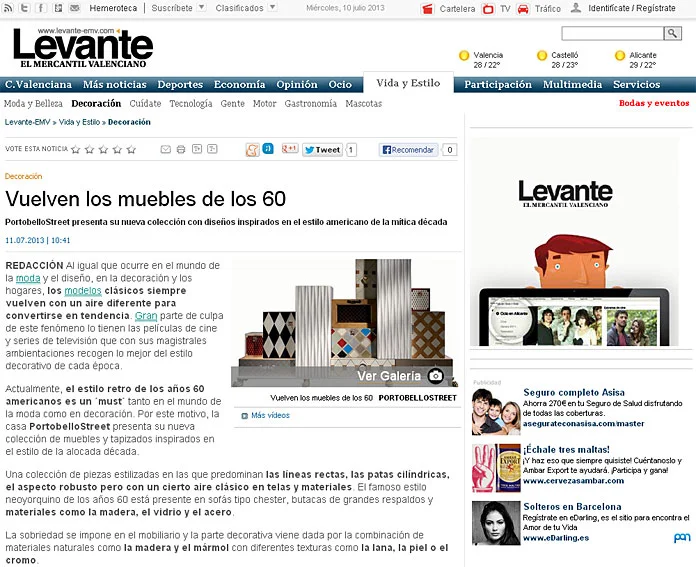Screen dimensions: 696x567
Task: Open the Tecnología subsection
Action: pyautogui.click(x=191, y=103)
